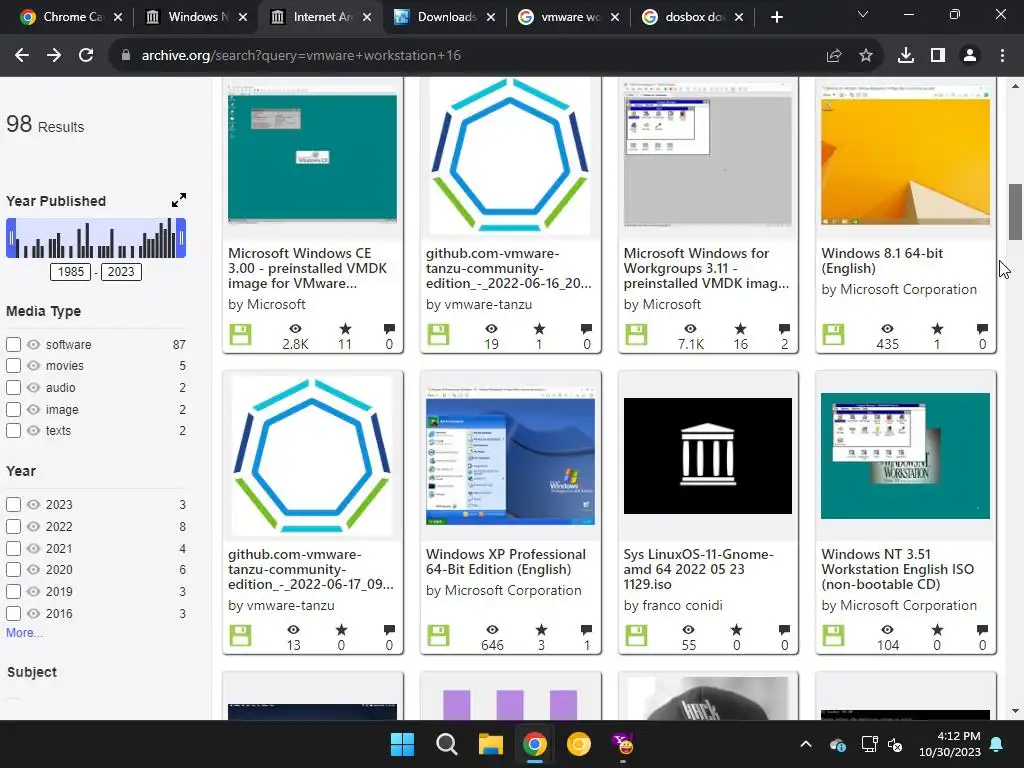This screenshot has width=1024, height=768.
Task: Edit the 1985 start year field
Action: point(71,272)
